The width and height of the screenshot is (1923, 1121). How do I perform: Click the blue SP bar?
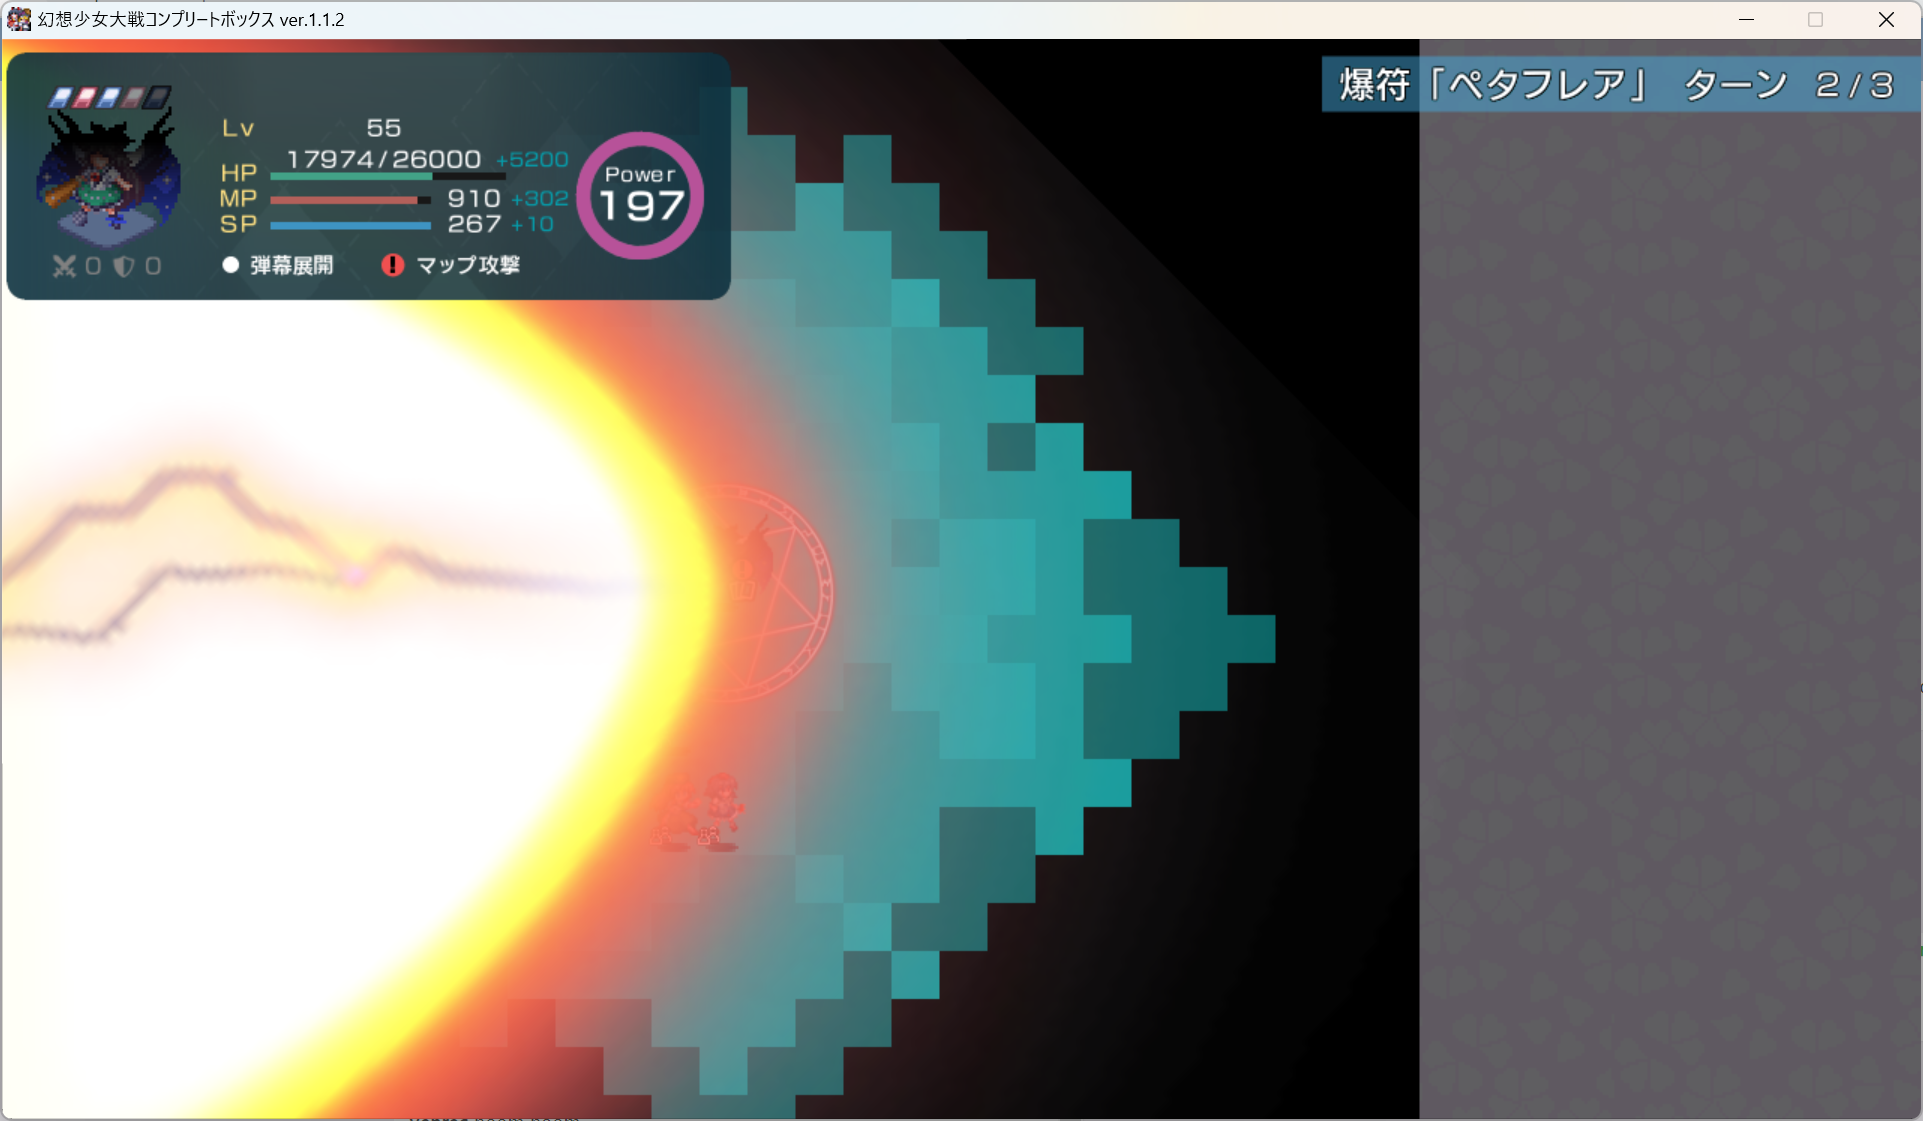350,226
